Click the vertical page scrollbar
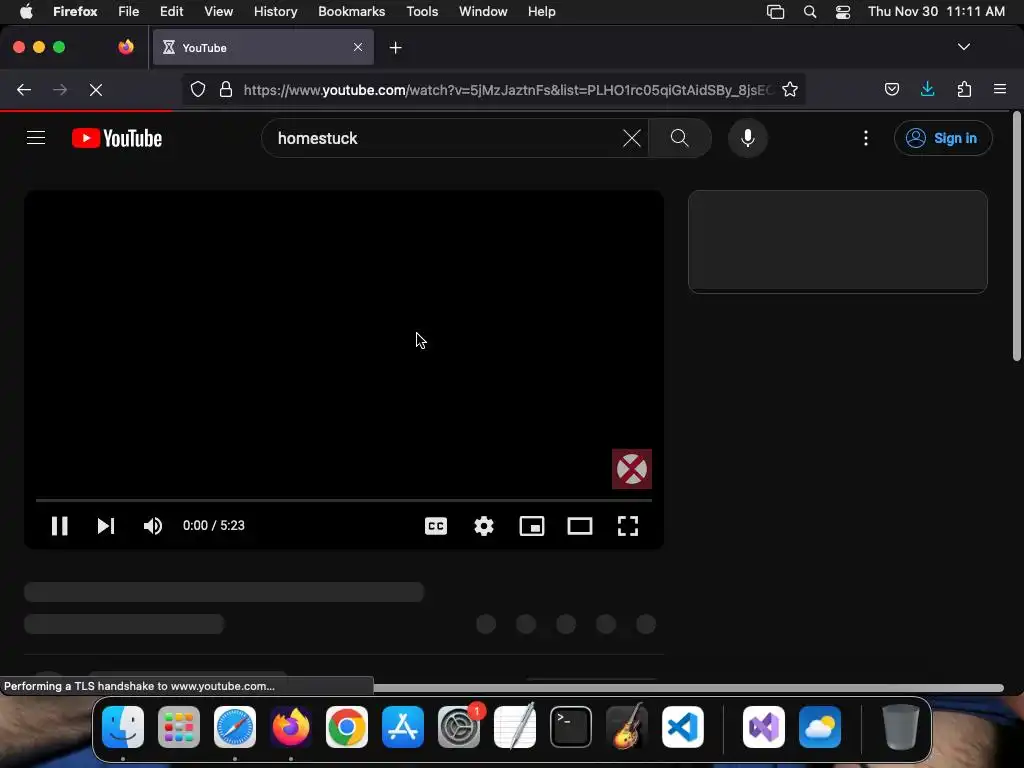This screenshot has height=768, width=1024. coord(1016,236)
